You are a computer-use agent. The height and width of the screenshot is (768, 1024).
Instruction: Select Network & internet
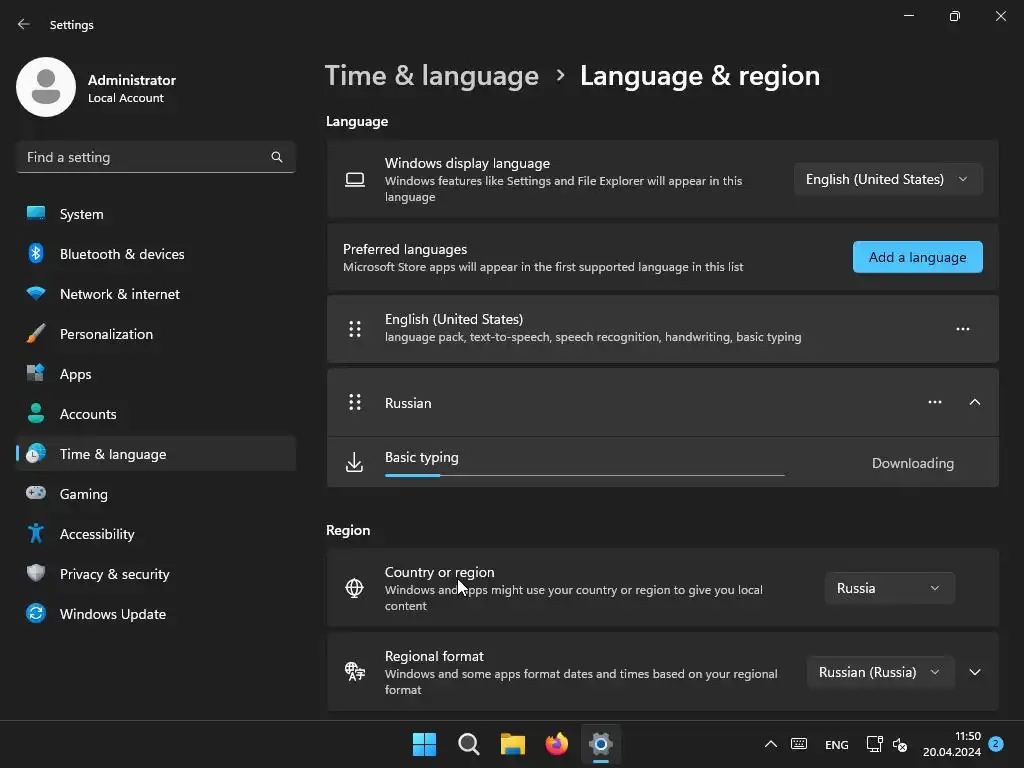155,294
